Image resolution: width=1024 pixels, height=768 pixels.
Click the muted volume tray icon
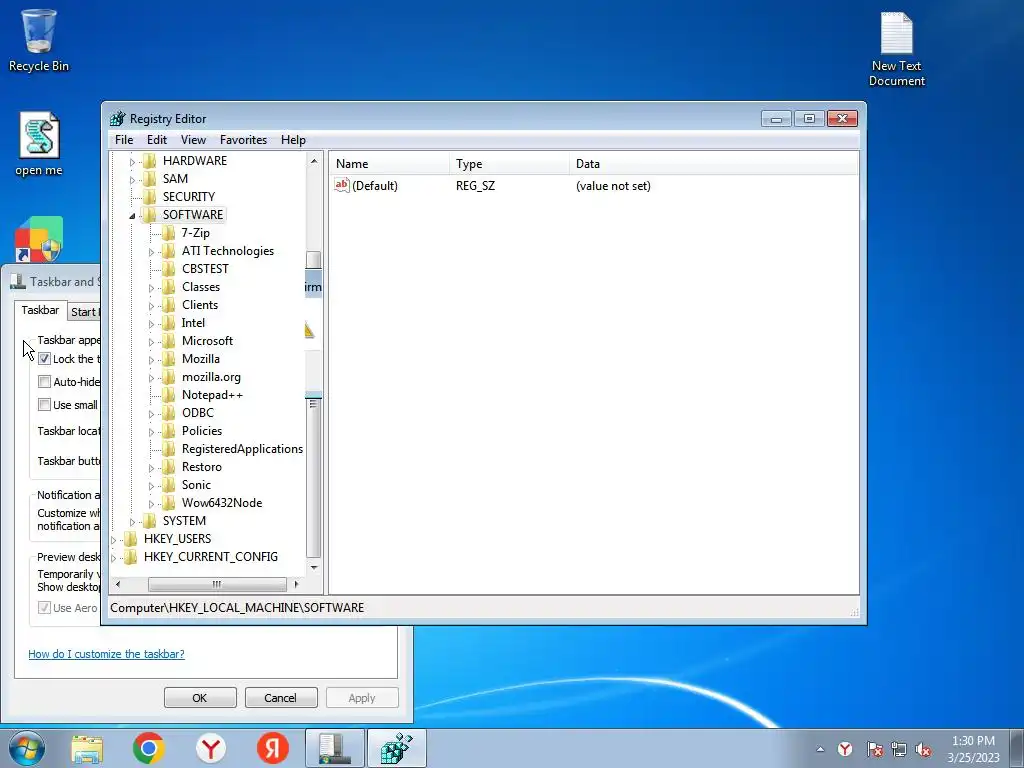coord(923,750)
